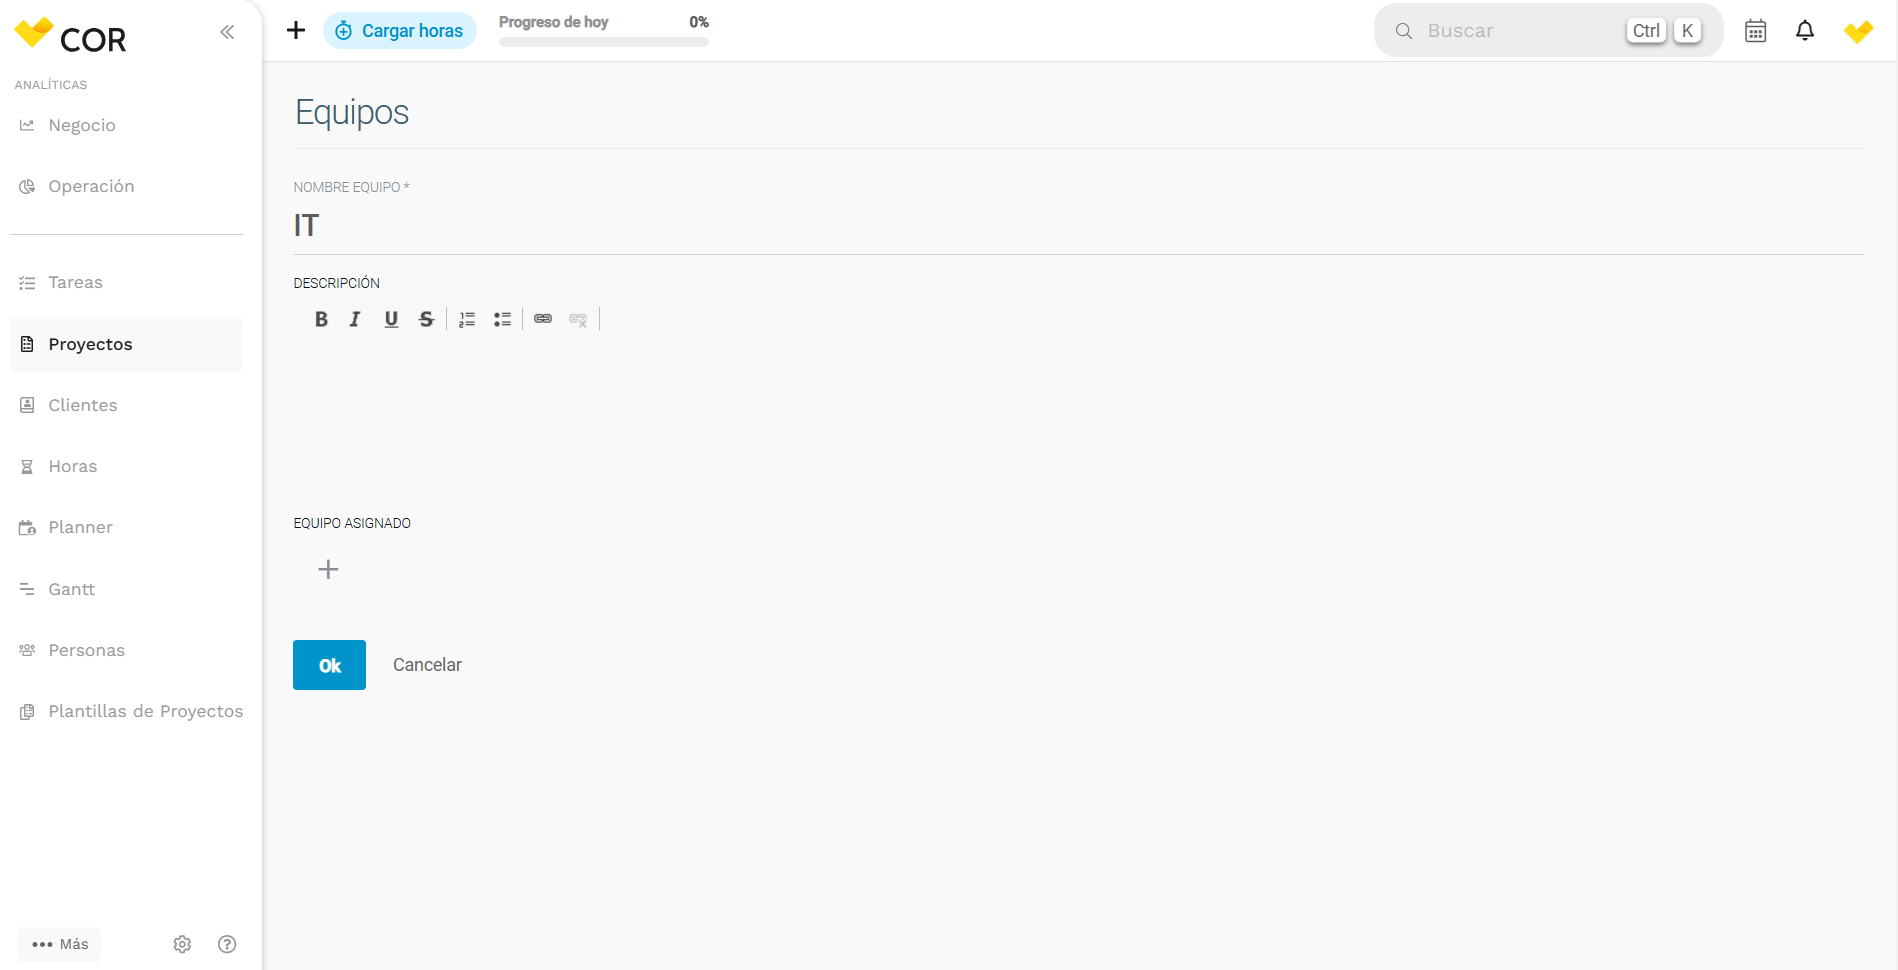Toggle strikethrough formatting in description

[x=426, y=319]
